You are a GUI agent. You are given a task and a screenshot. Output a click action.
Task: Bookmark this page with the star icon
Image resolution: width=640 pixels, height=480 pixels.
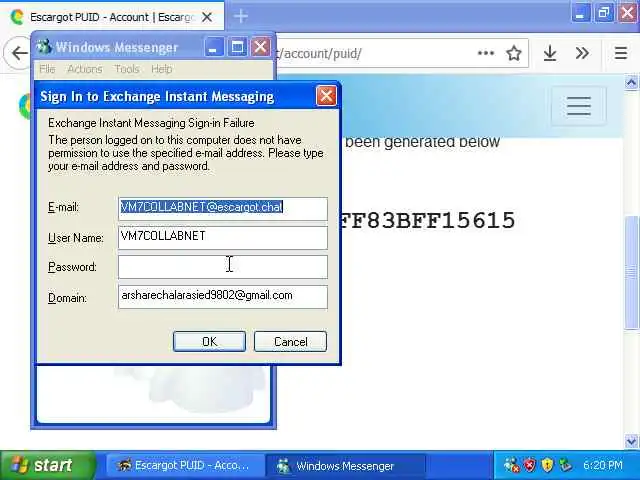pyautogui.click(x=513, y=53)
